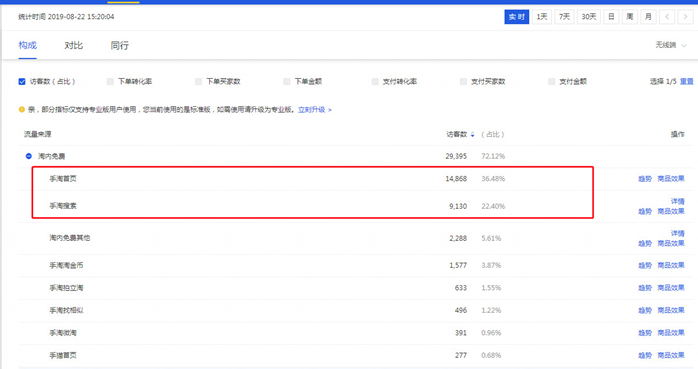Open 商品效果 for the 手猫首页 row

coord(671,356)
